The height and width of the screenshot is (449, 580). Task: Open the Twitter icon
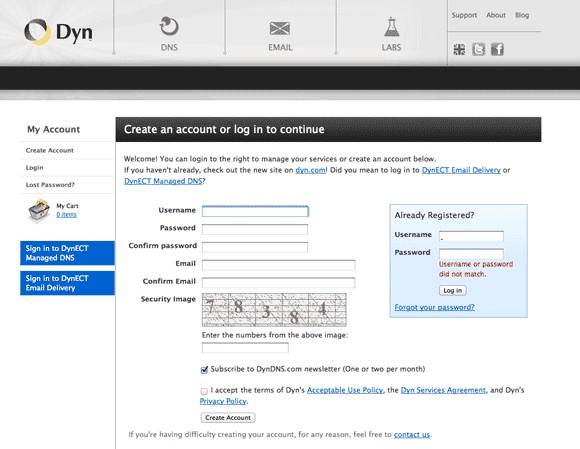[479, 49]
